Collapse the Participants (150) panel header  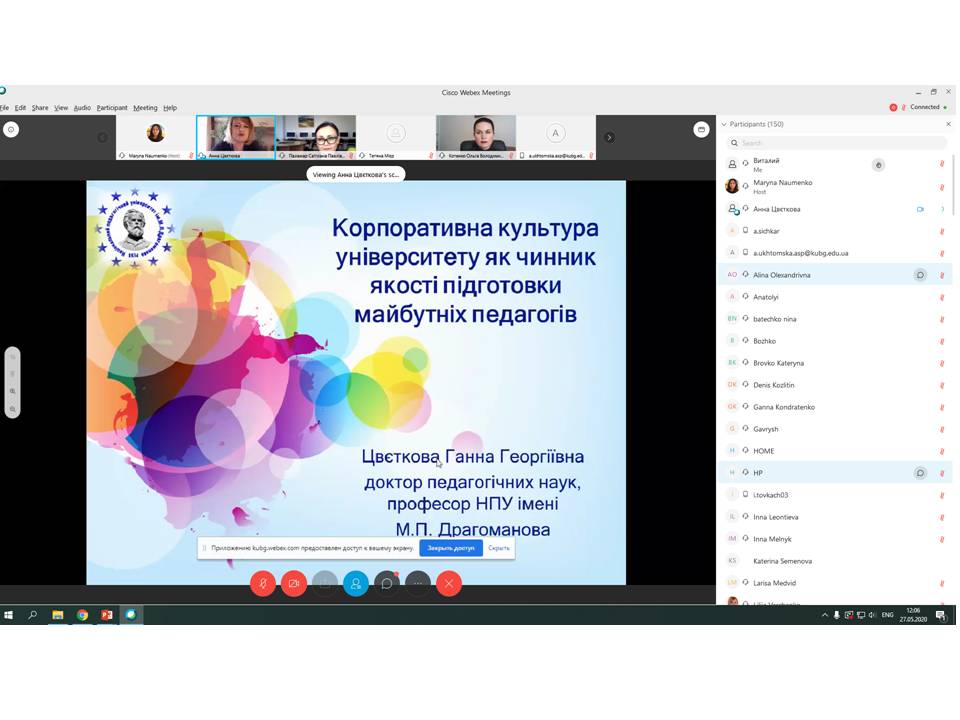[x=724, y=124]
